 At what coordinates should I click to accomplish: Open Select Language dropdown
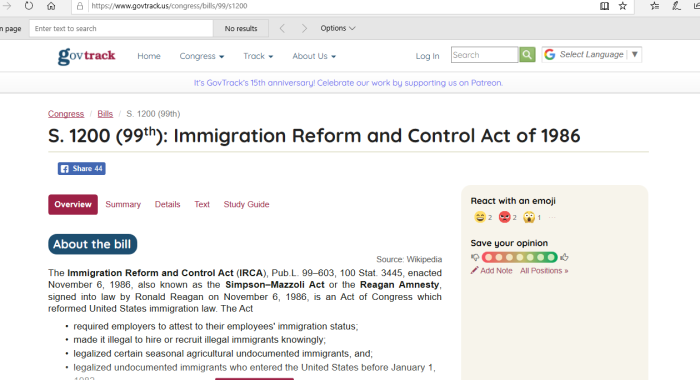click(x=592, y=54)
